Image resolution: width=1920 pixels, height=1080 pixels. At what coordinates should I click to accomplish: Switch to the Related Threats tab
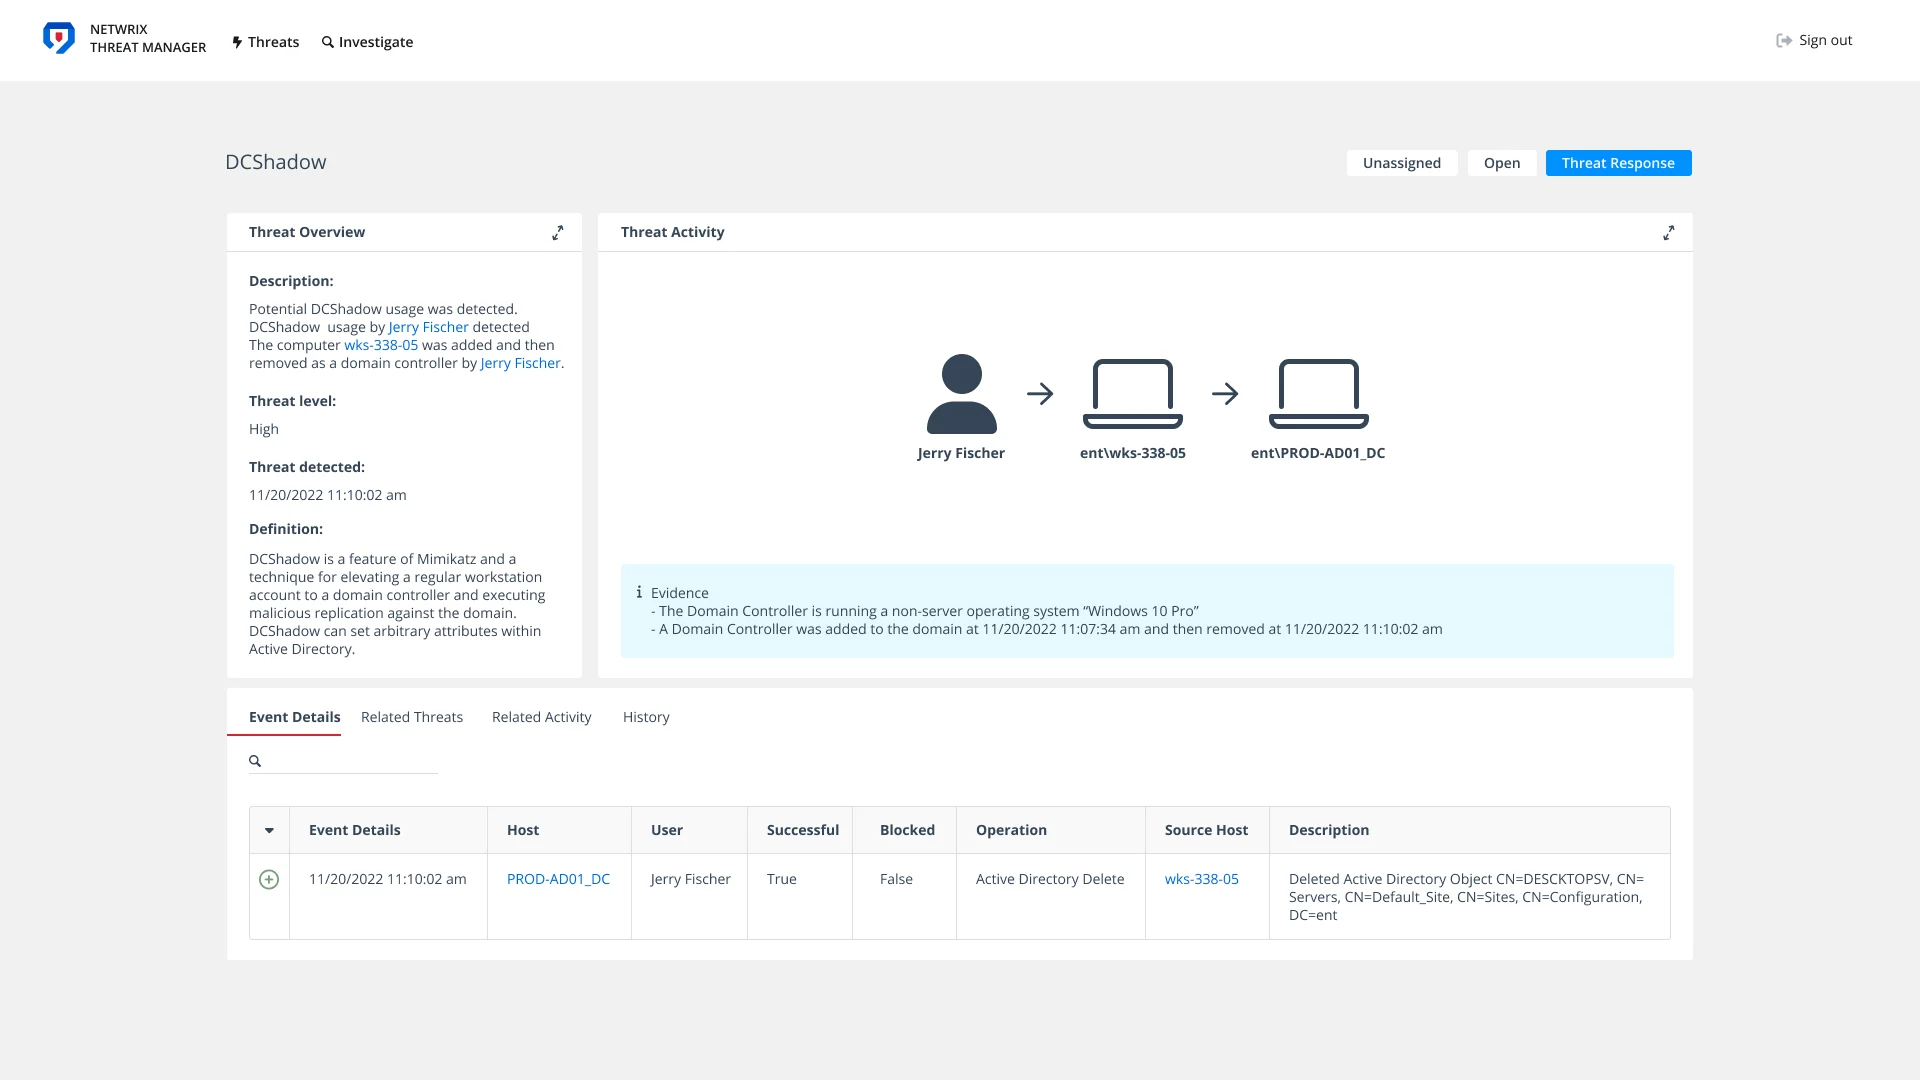(x=412, y=717)
